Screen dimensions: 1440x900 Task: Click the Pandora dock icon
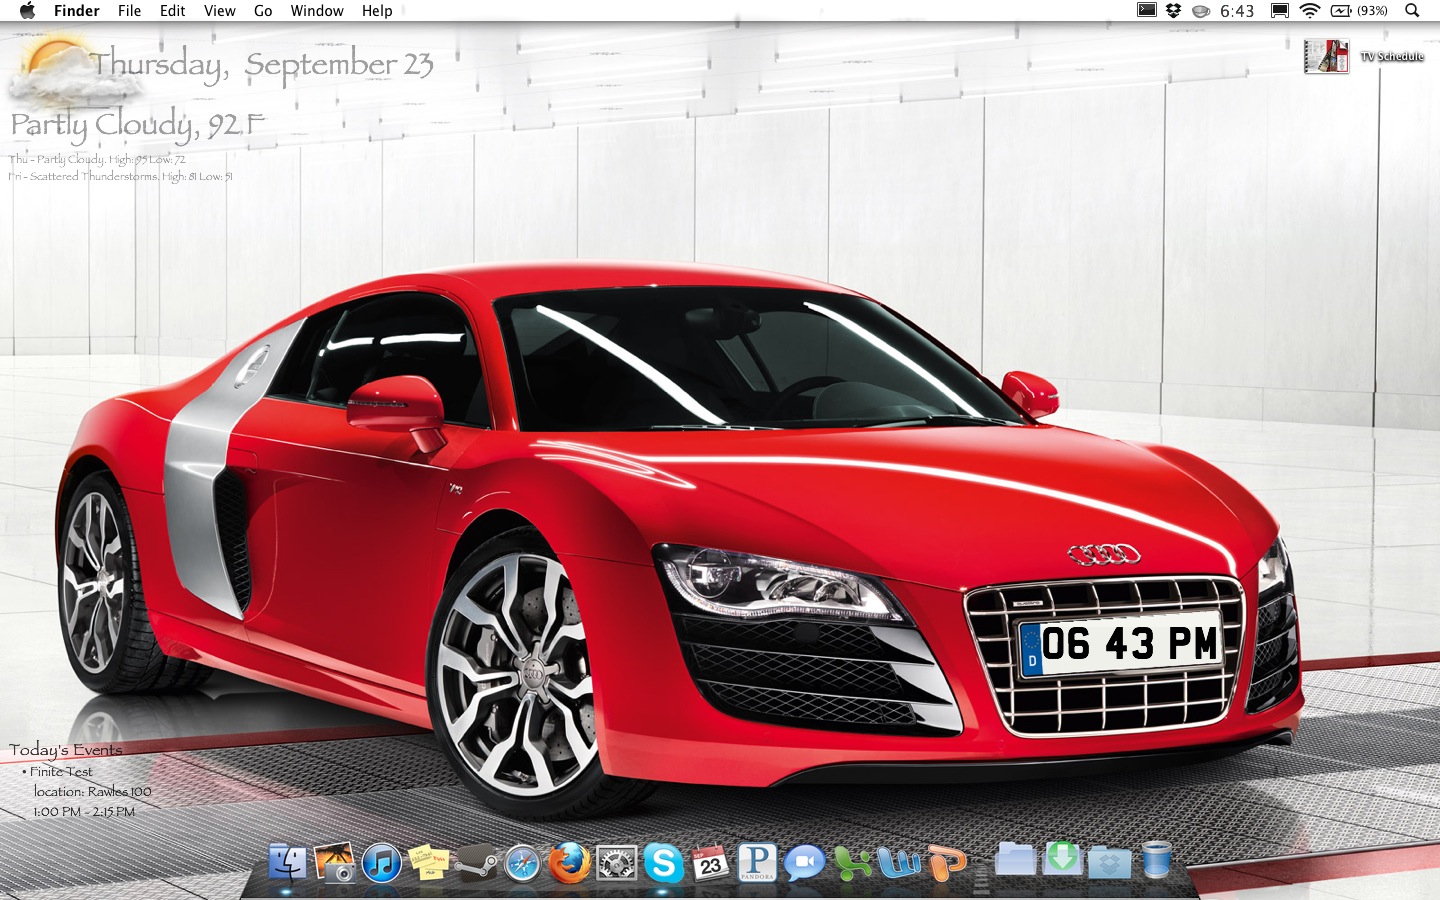pos(757,862)
